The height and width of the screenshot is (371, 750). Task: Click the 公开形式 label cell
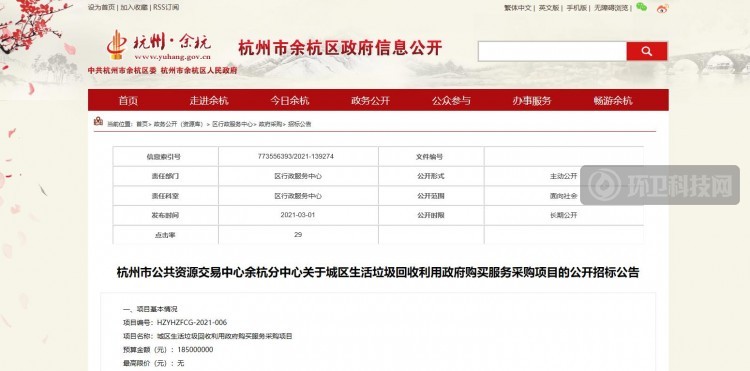431,176
